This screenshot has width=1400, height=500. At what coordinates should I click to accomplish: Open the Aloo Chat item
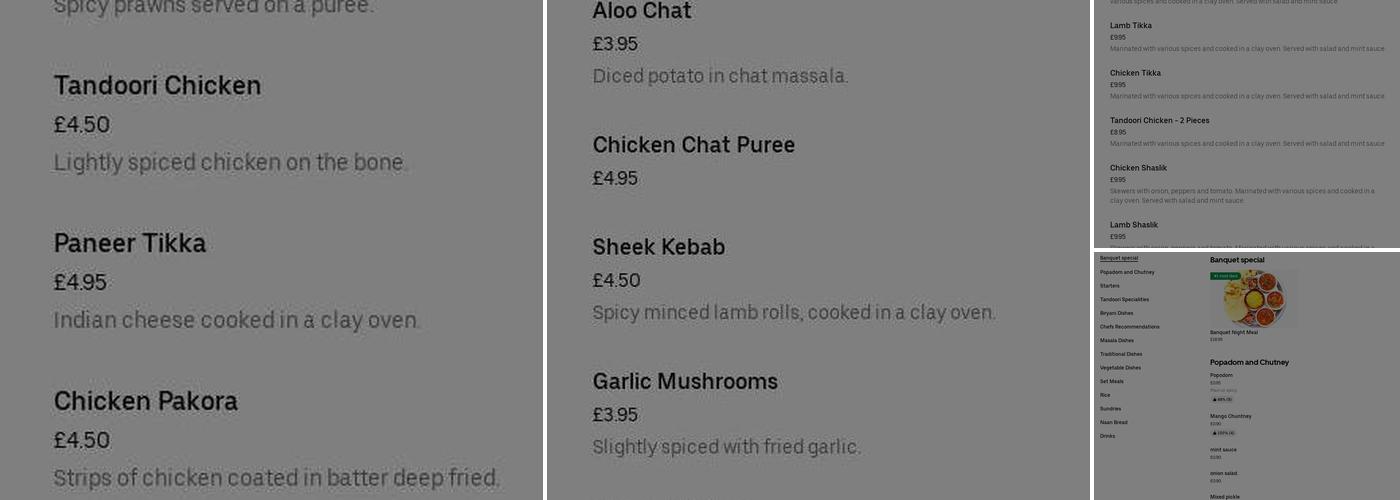click(641, 12)
